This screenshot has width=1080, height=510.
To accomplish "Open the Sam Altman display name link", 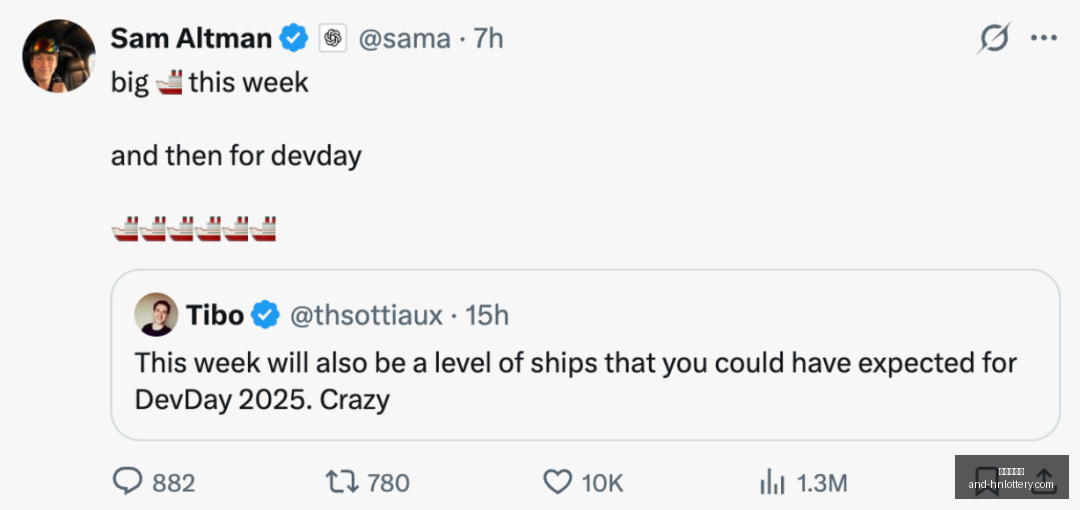I will click(x=191, y=38).
